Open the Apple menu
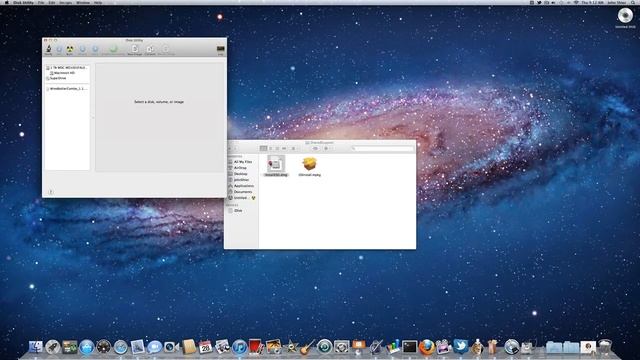The width and height of the screenshot is (640, 360). coord(7,2)
